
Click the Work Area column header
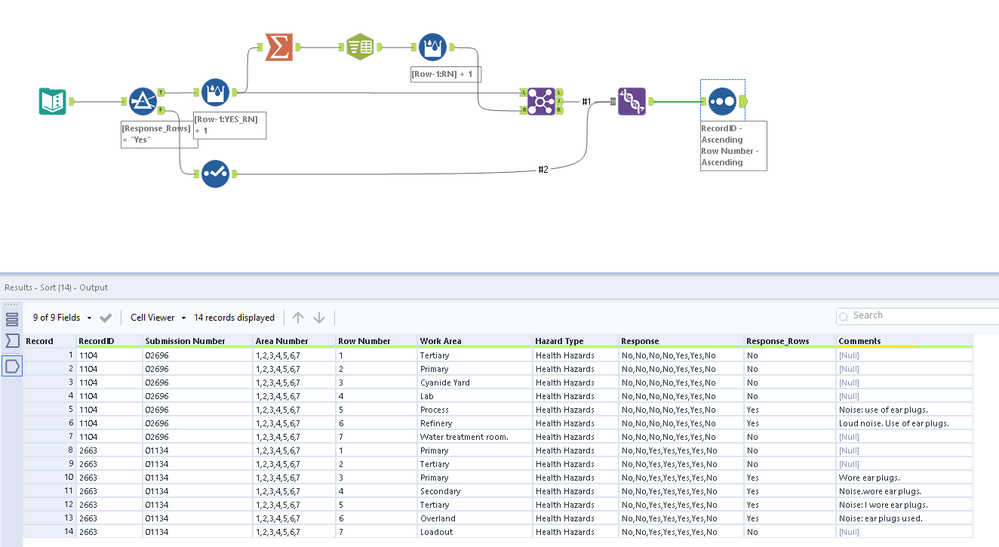tap(475, 341)
